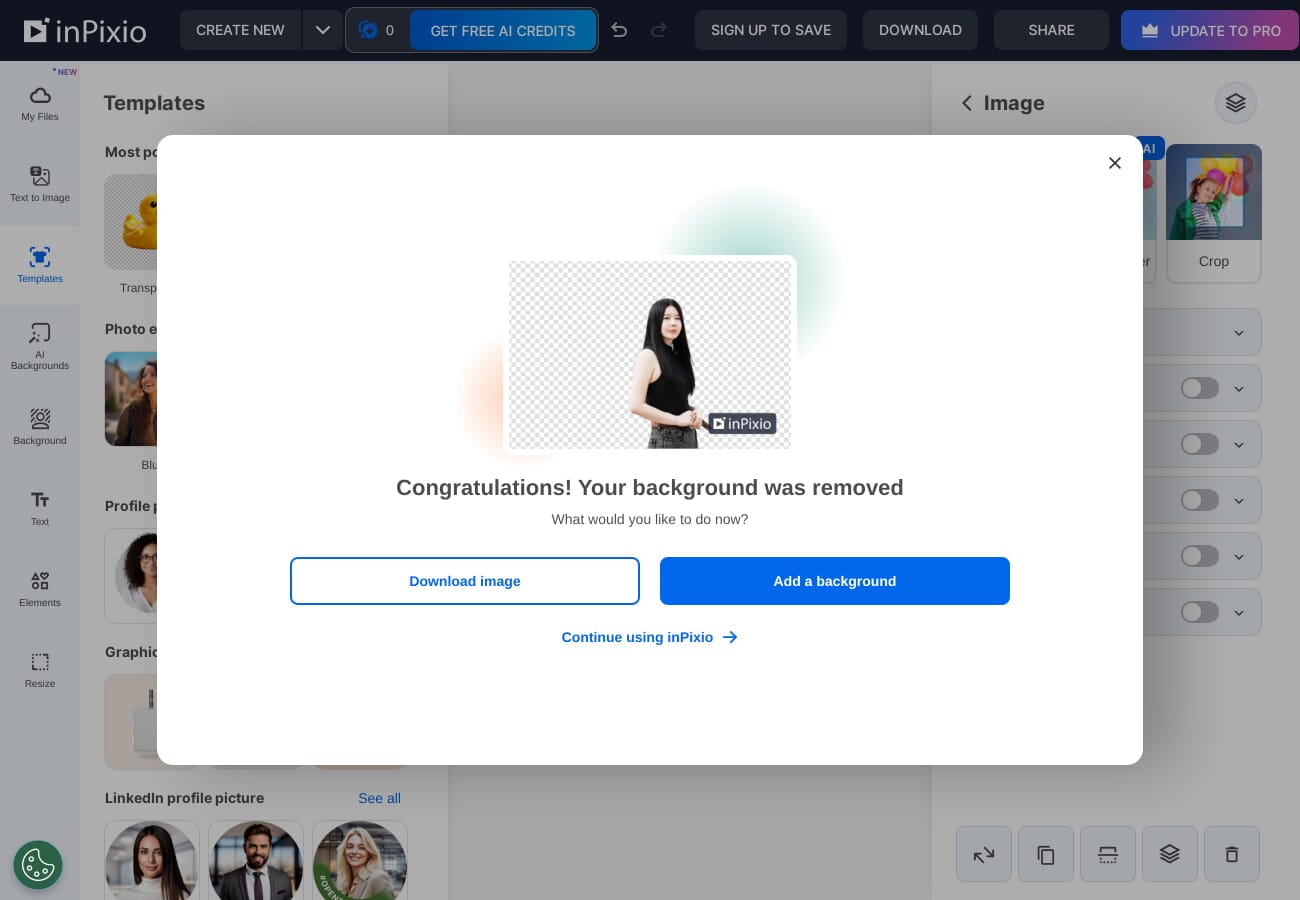This screenshot has height=900, width=1300.
Task: Select Text to Image tool
Action: [x=40, y=184]
